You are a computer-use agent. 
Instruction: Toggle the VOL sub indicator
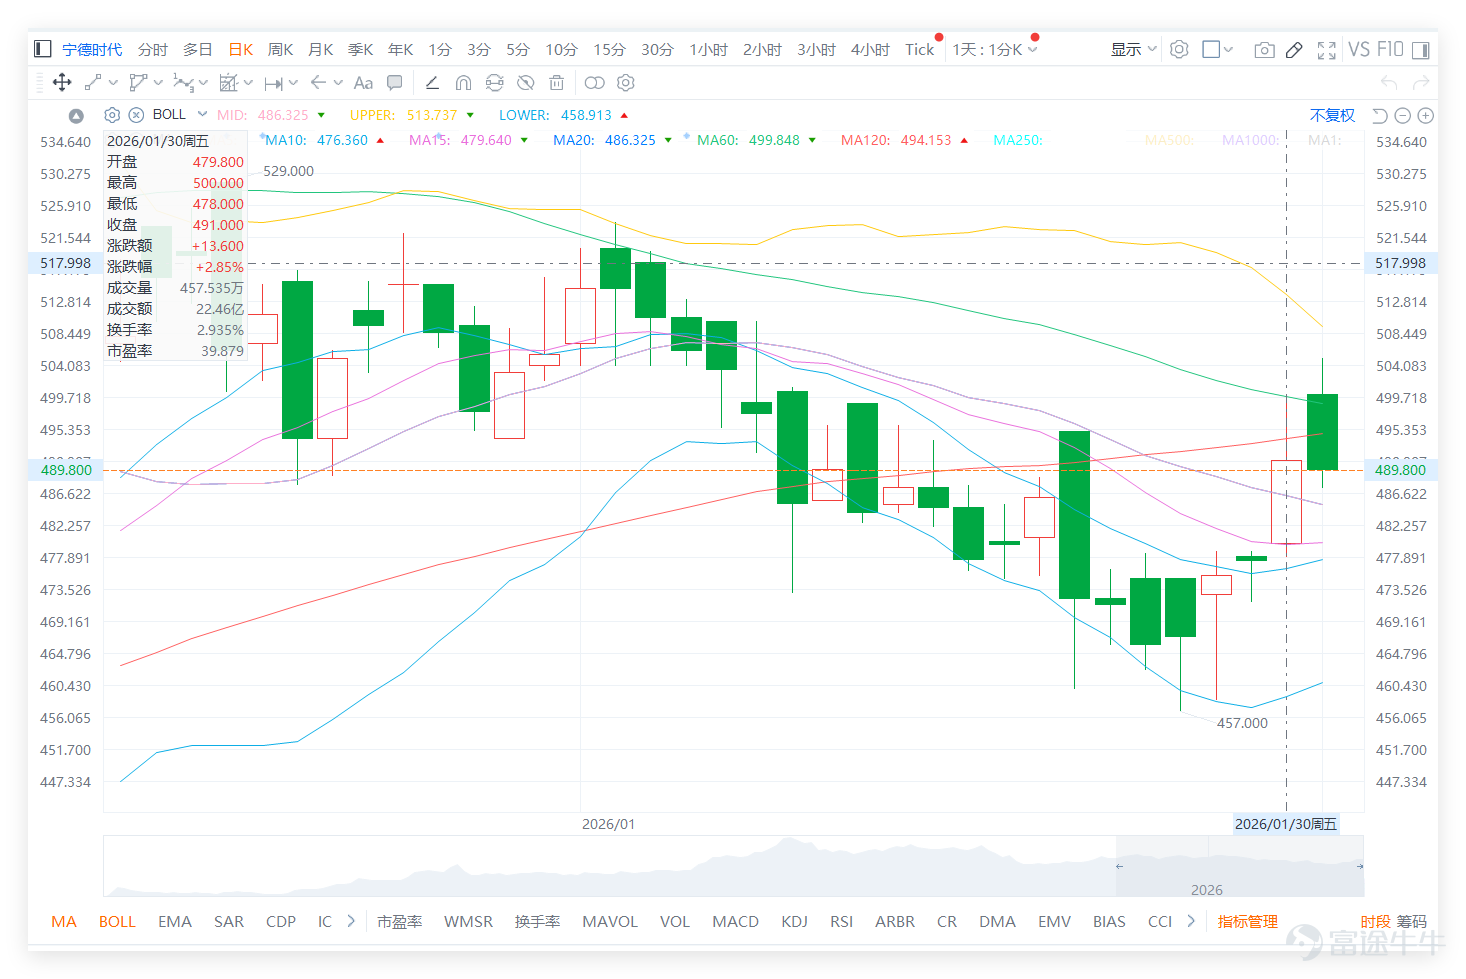pyautogui.click(x=675, y=921)
